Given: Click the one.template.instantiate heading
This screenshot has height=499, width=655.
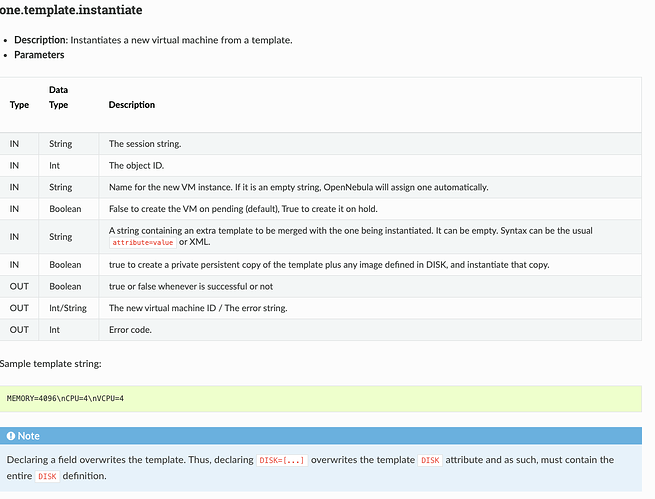Looking at the screenshot, I should tap(71, 10).
